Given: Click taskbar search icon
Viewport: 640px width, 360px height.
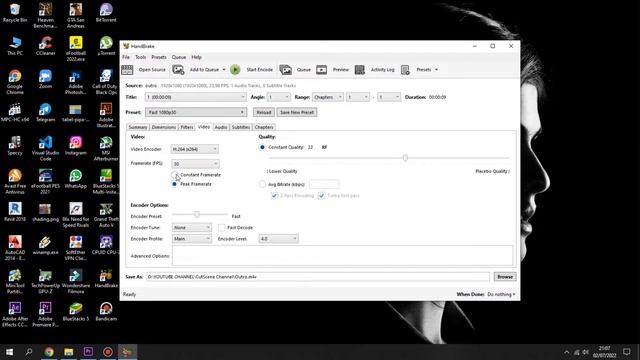Looking at the screenshot, I should tap(29, 352).
